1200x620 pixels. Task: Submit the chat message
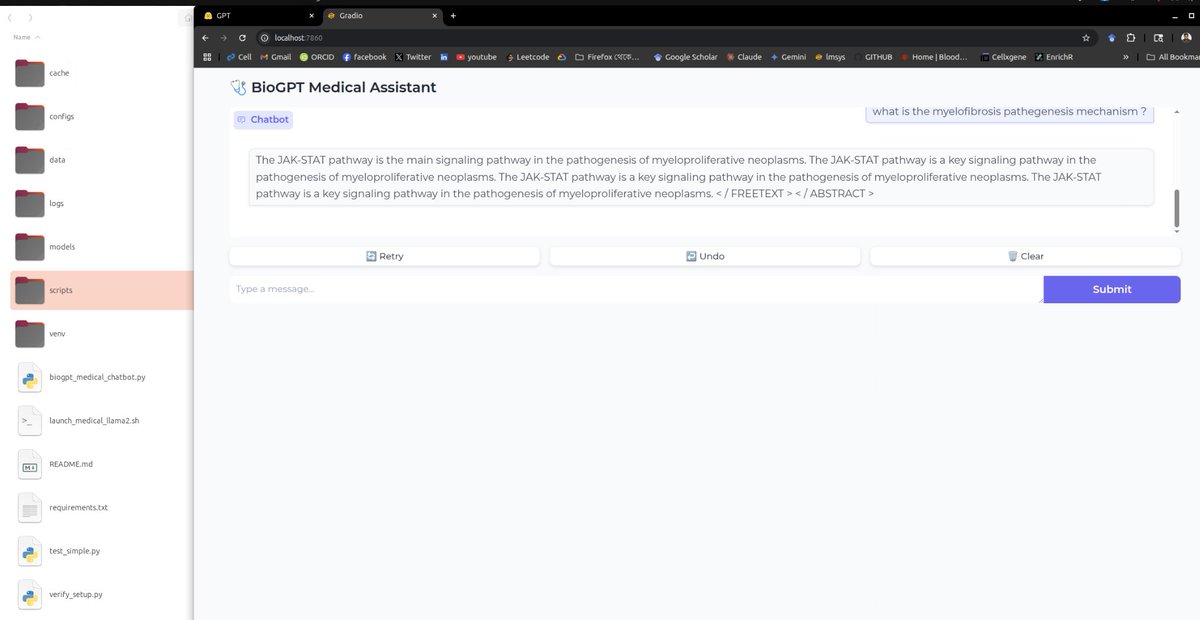[1112, 289]
